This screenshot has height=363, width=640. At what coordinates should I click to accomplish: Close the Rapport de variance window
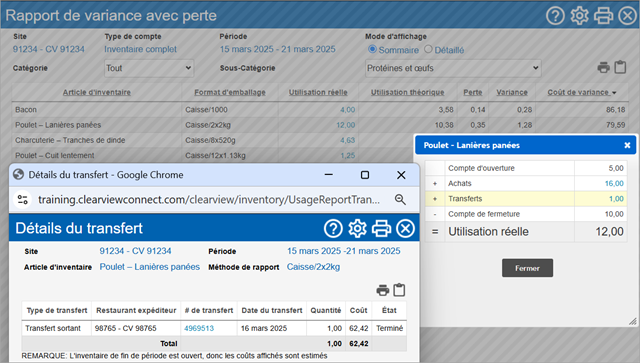point(627,16)
